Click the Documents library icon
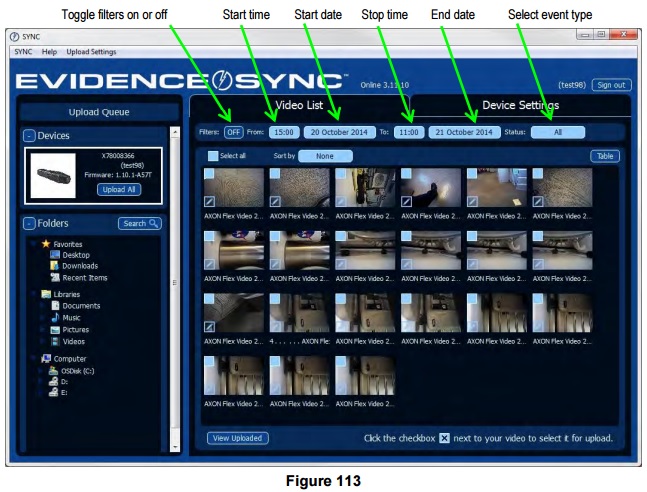Viewport: 647px width, 492px height. coord(55,306)
